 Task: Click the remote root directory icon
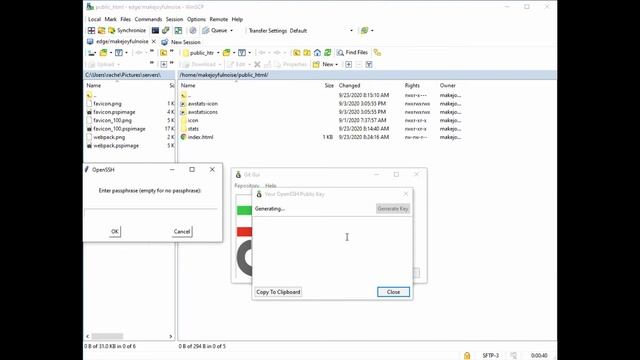pos(307,53)
